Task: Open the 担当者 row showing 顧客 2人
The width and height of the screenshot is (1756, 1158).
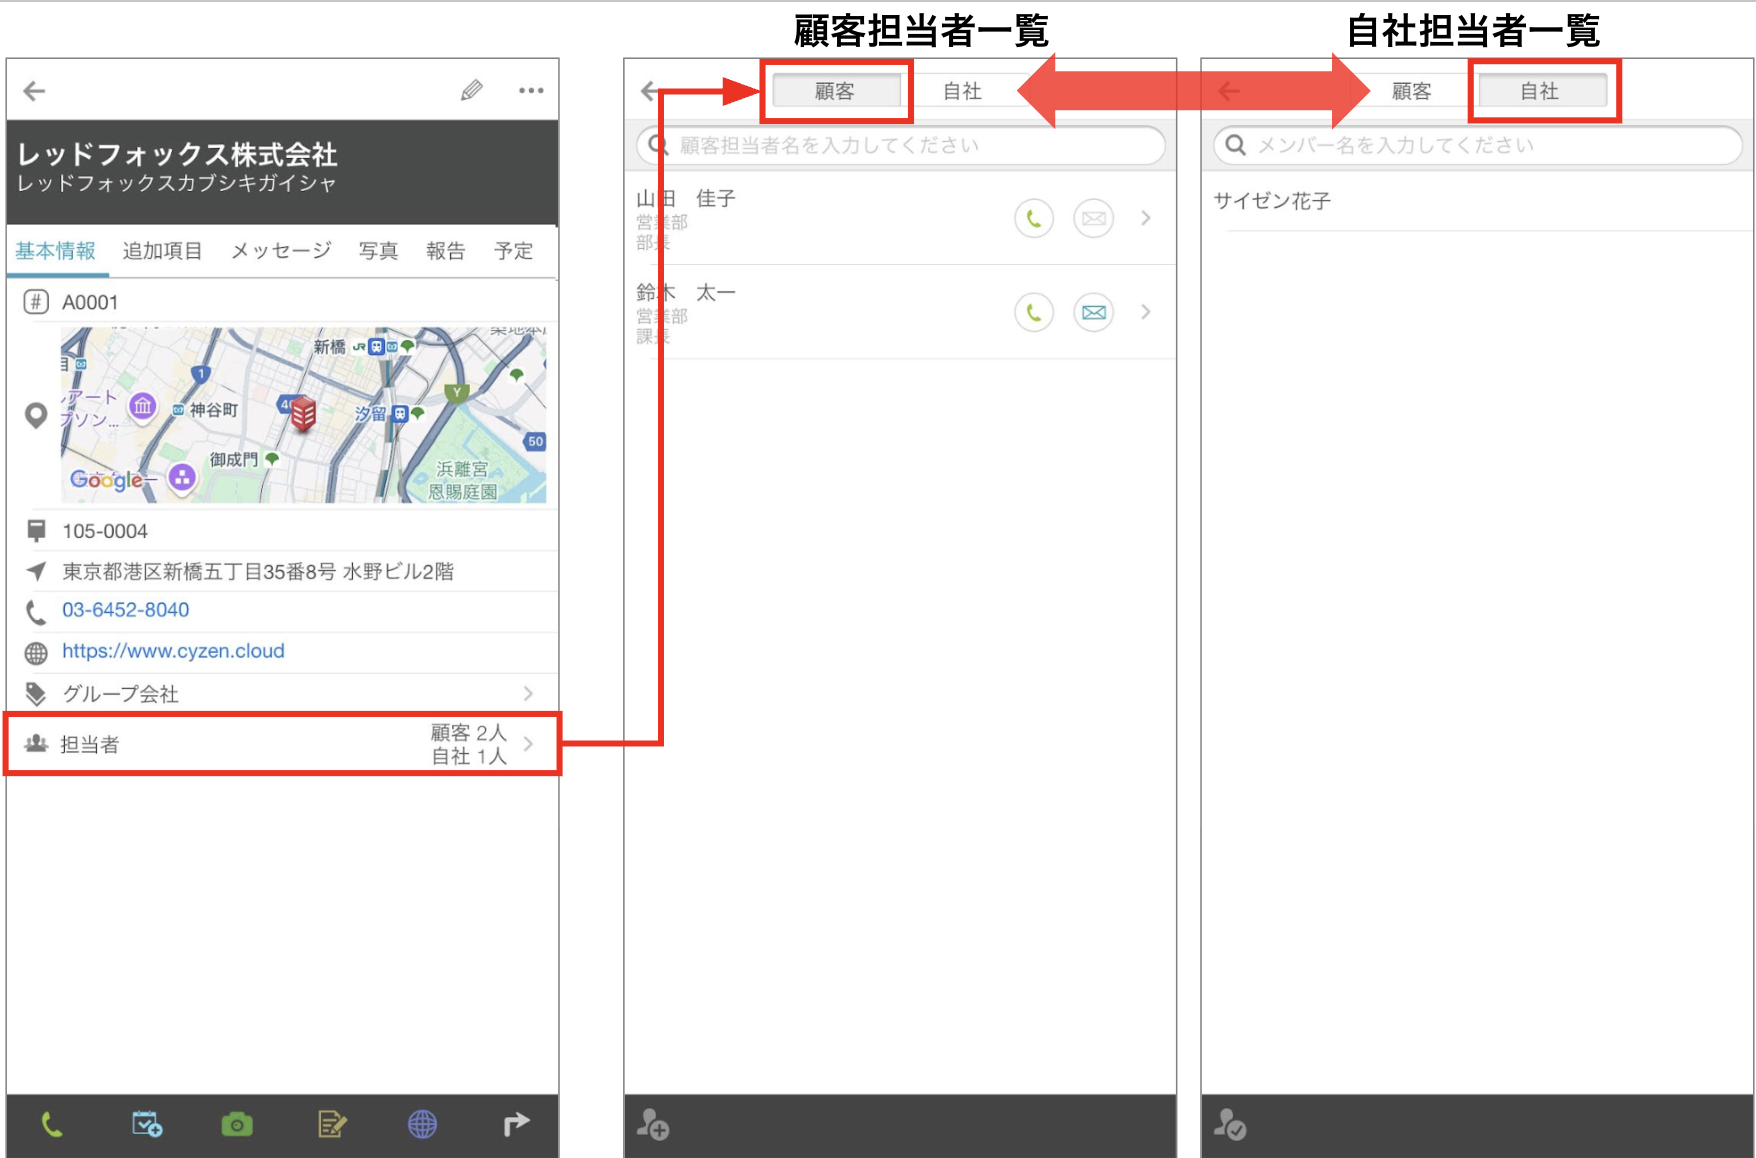Action: coord(282,744)
